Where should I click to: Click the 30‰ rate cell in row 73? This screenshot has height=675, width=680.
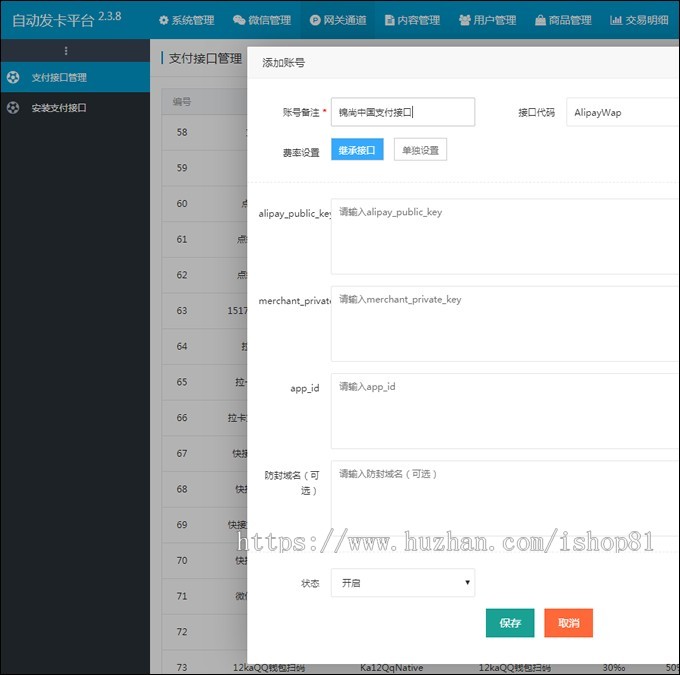click(614, 668)
